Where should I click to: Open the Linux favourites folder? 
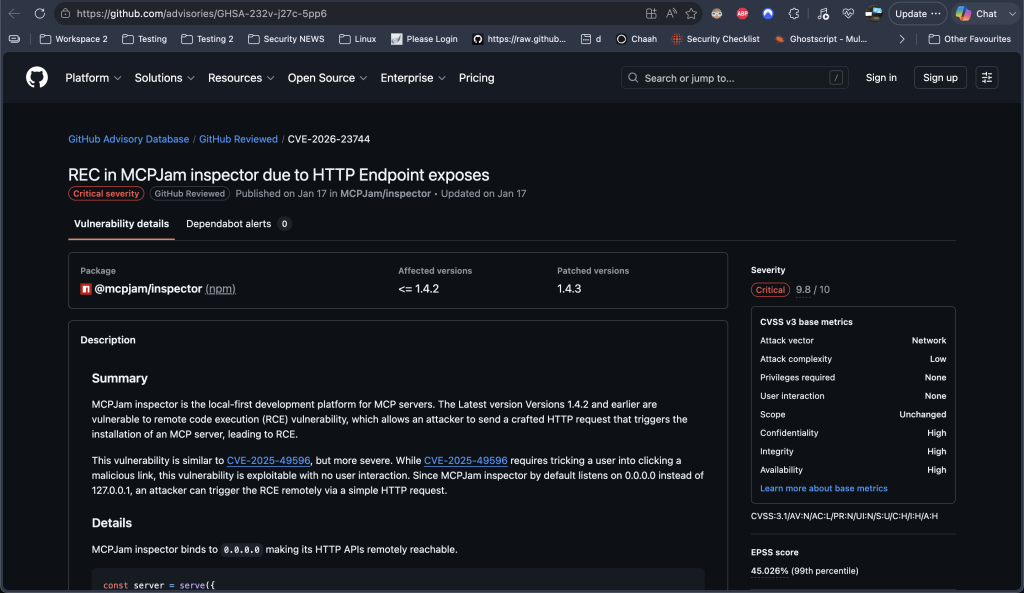point(357,39)
